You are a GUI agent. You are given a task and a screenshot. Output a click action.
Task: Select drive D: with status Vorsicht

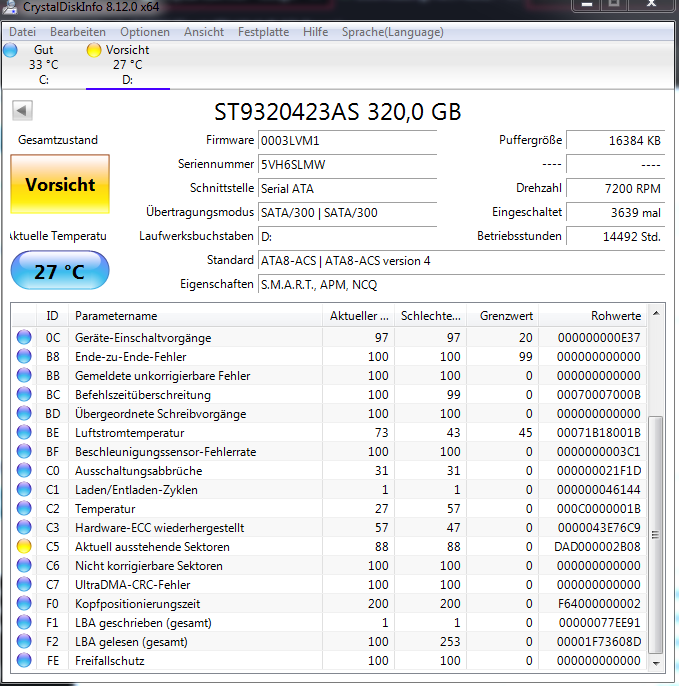[x=127, y=65]
